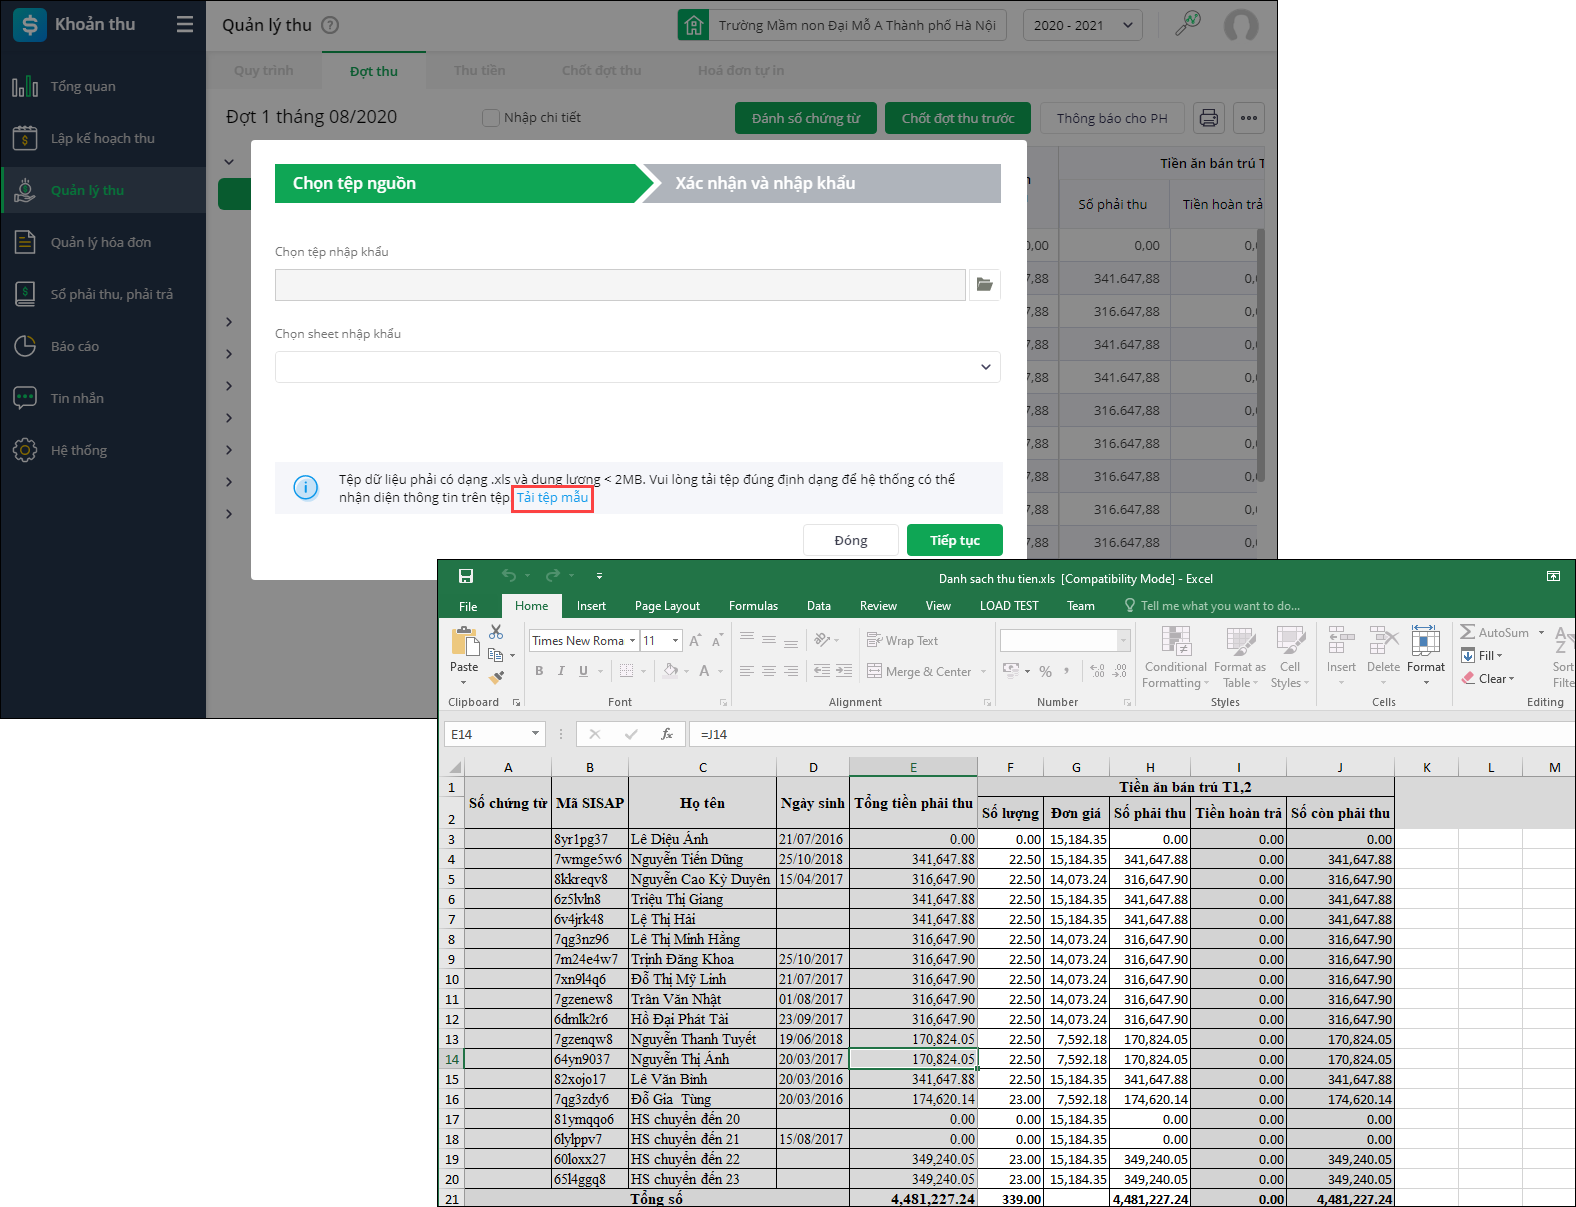This screenshot has height=1207, width=1576.
Task: Open the school year 2020 - 2021 dropdown
Action: tap(1083, 25)
